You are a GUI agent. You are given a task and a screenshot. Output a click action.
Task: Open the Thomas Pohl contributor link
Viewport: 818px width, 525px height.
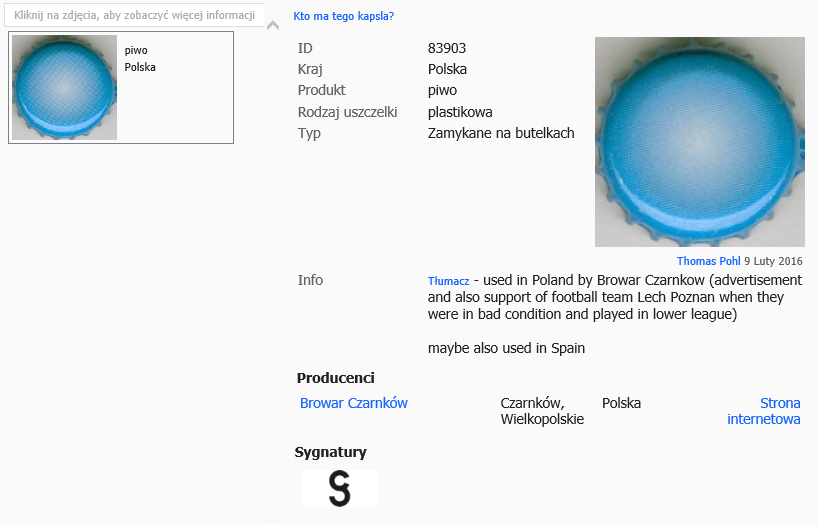(708, 261)
